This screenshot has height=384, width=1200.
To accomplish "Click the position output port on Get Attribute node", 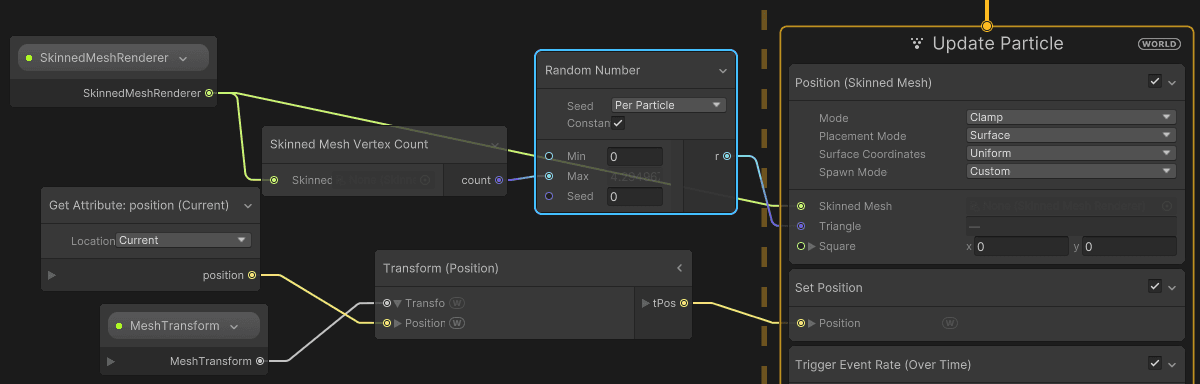I will [x=251, y=275].
